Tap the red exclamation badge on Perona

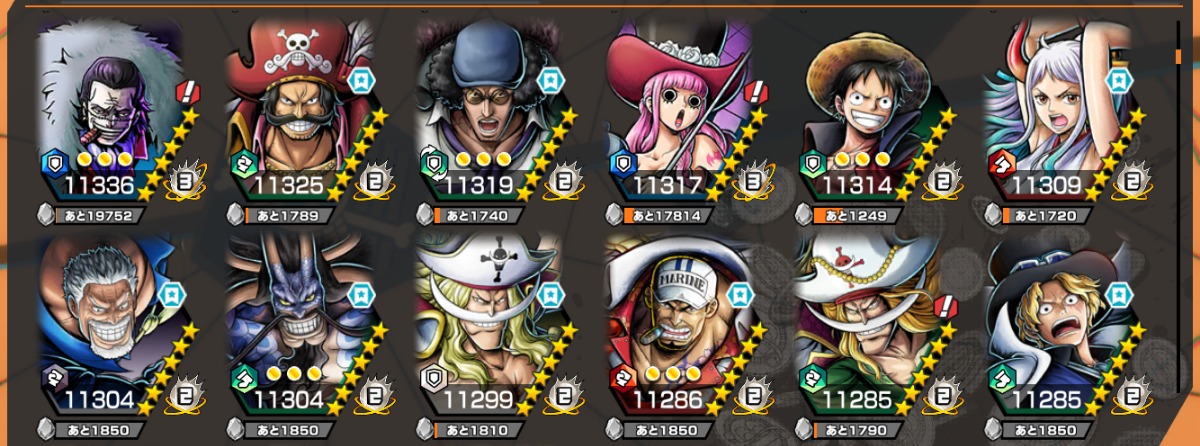pyautogui.click(x=756, y=94)
